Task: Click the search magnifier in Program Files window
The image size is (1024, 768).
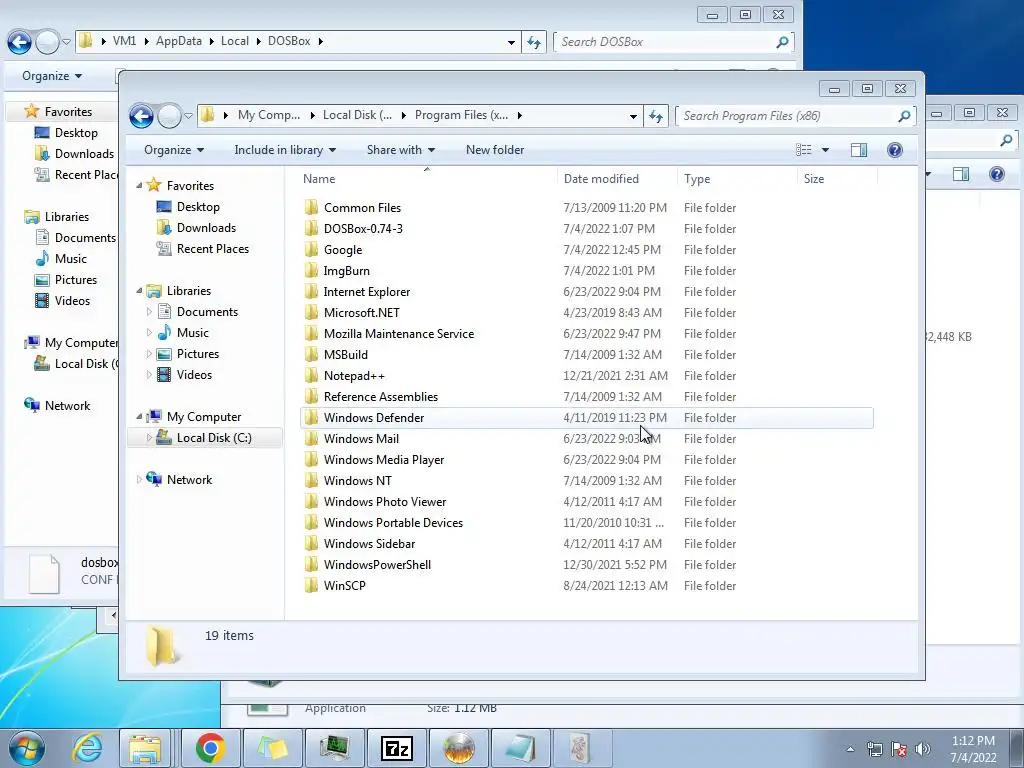Action: coord(904,116)
